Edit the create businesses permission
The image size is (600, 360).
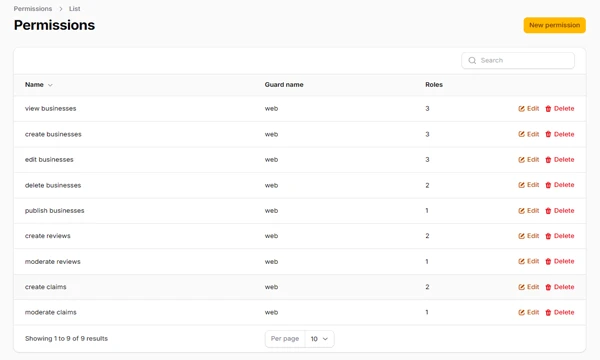click(528, 134)
